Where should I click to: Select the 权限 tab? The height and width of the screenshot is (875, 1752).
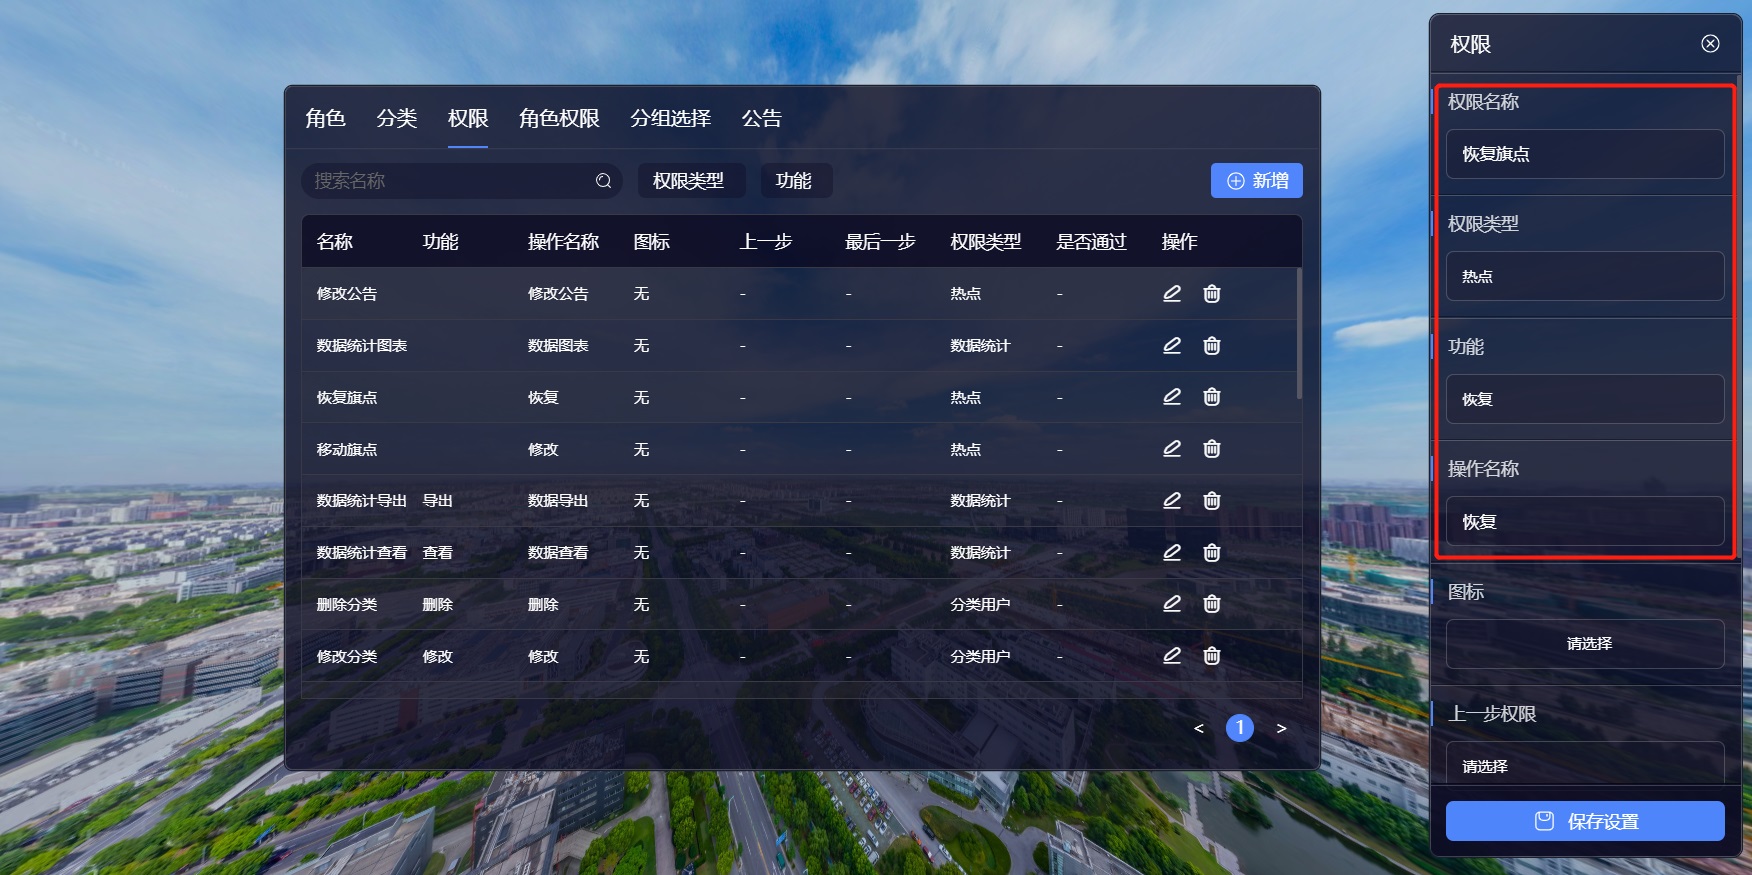point(468,118)
